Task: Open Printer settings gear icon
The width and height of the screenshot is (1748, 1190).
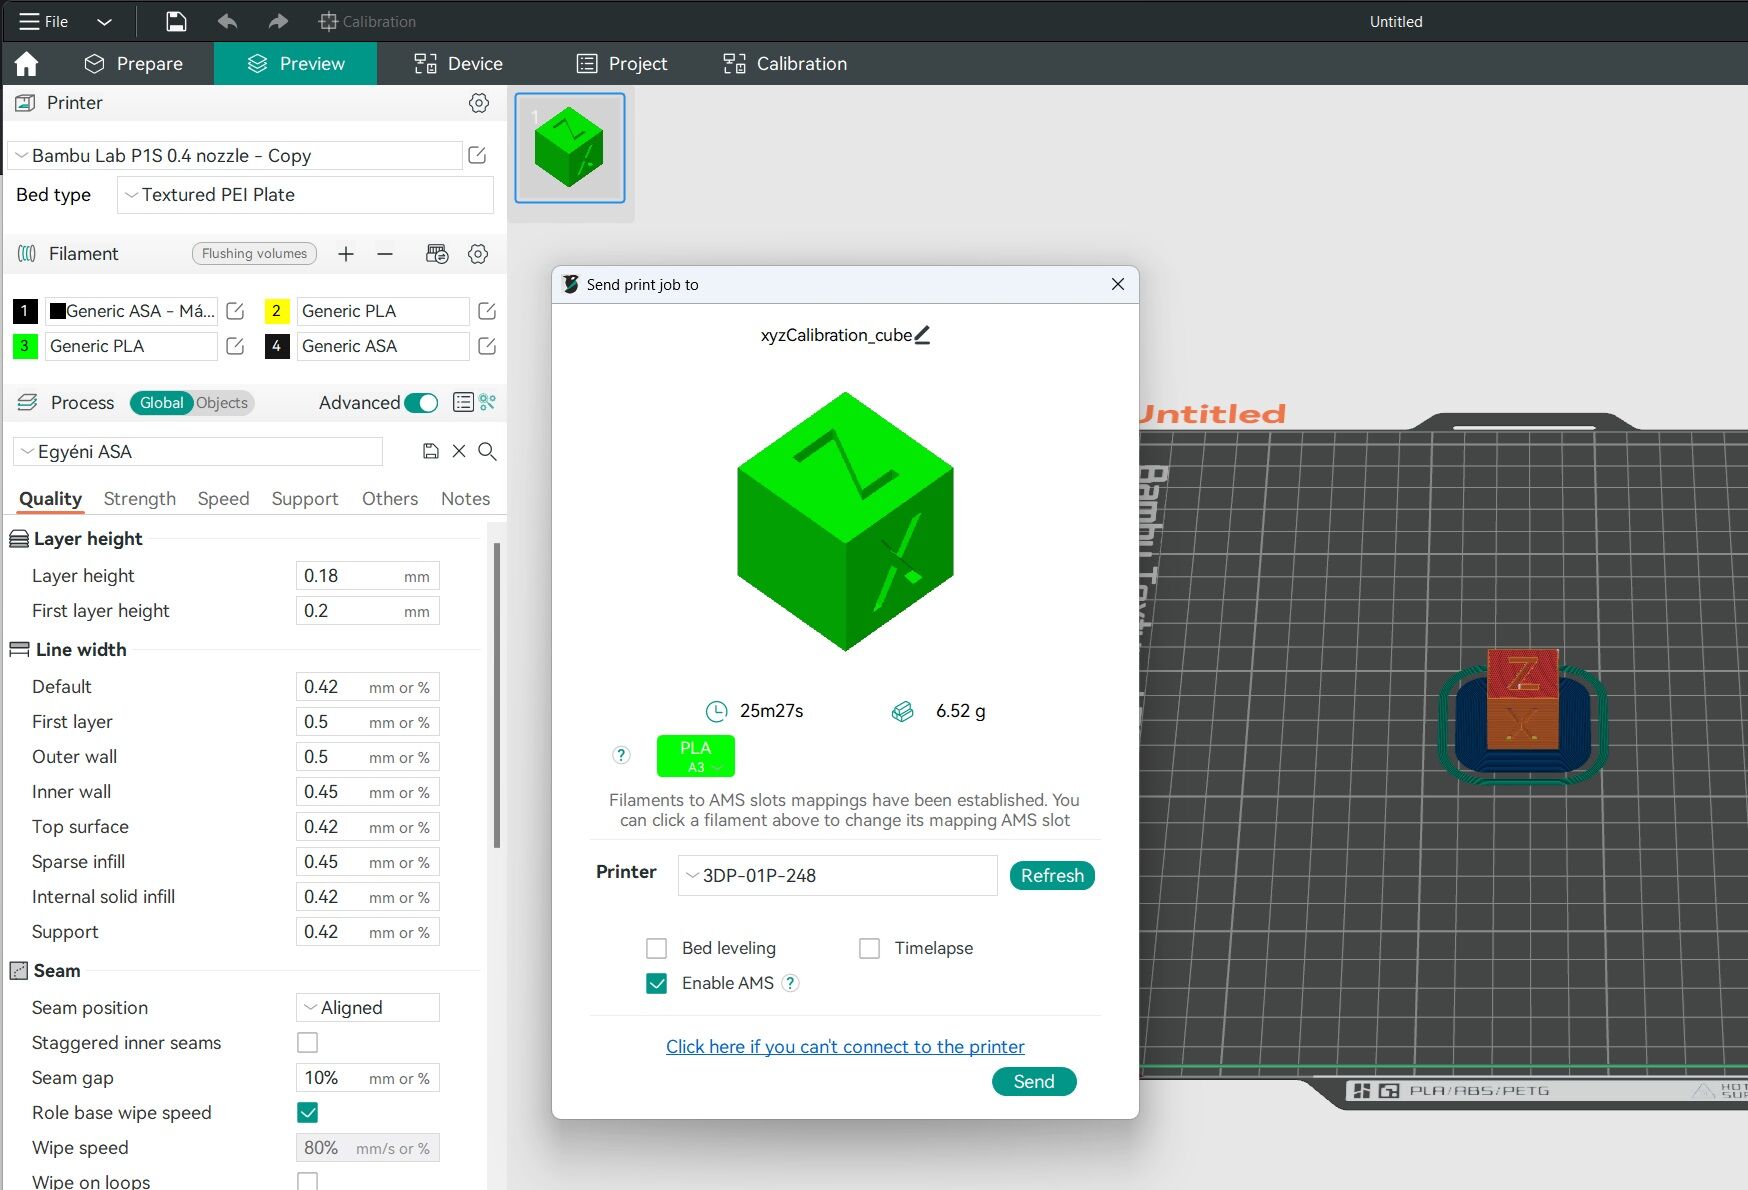Action: click(479, 103)
